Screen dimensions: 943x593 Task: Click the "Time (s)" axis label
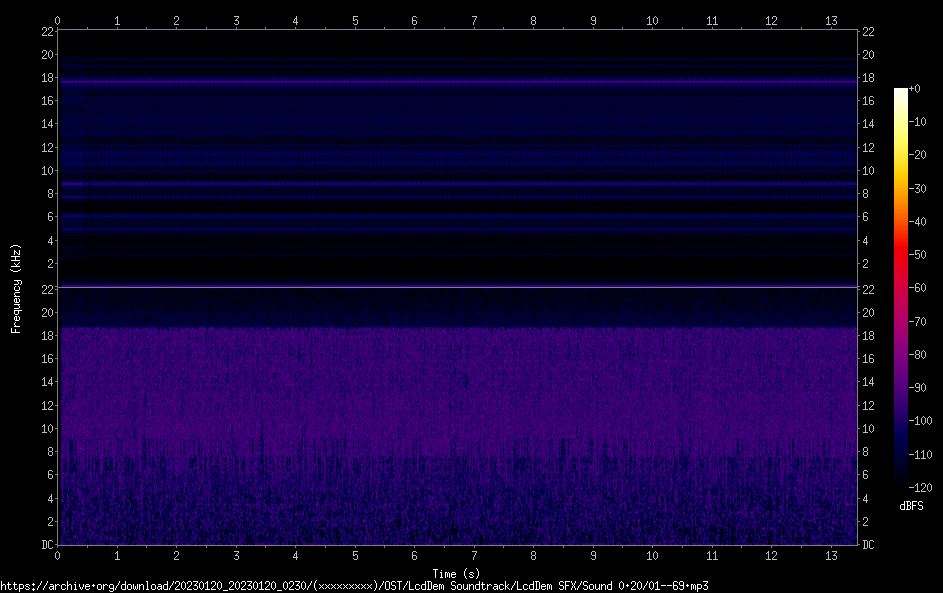456,573
